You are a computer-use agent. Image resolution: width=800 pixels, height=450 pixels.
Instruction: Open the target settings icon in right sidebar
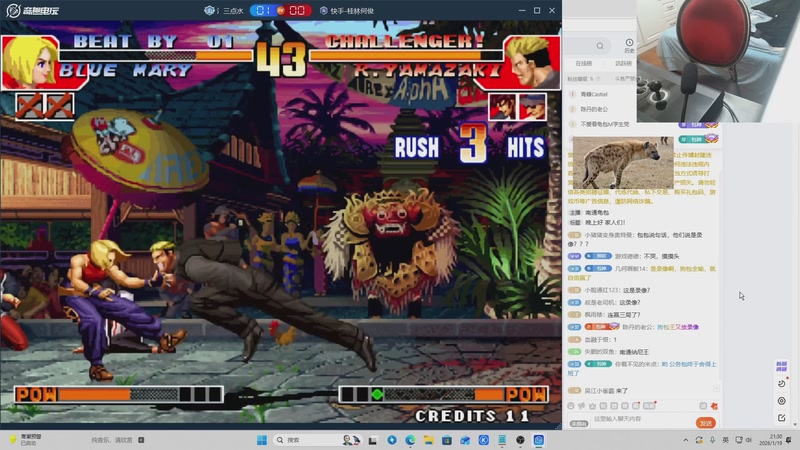click(x=781, y=401)
